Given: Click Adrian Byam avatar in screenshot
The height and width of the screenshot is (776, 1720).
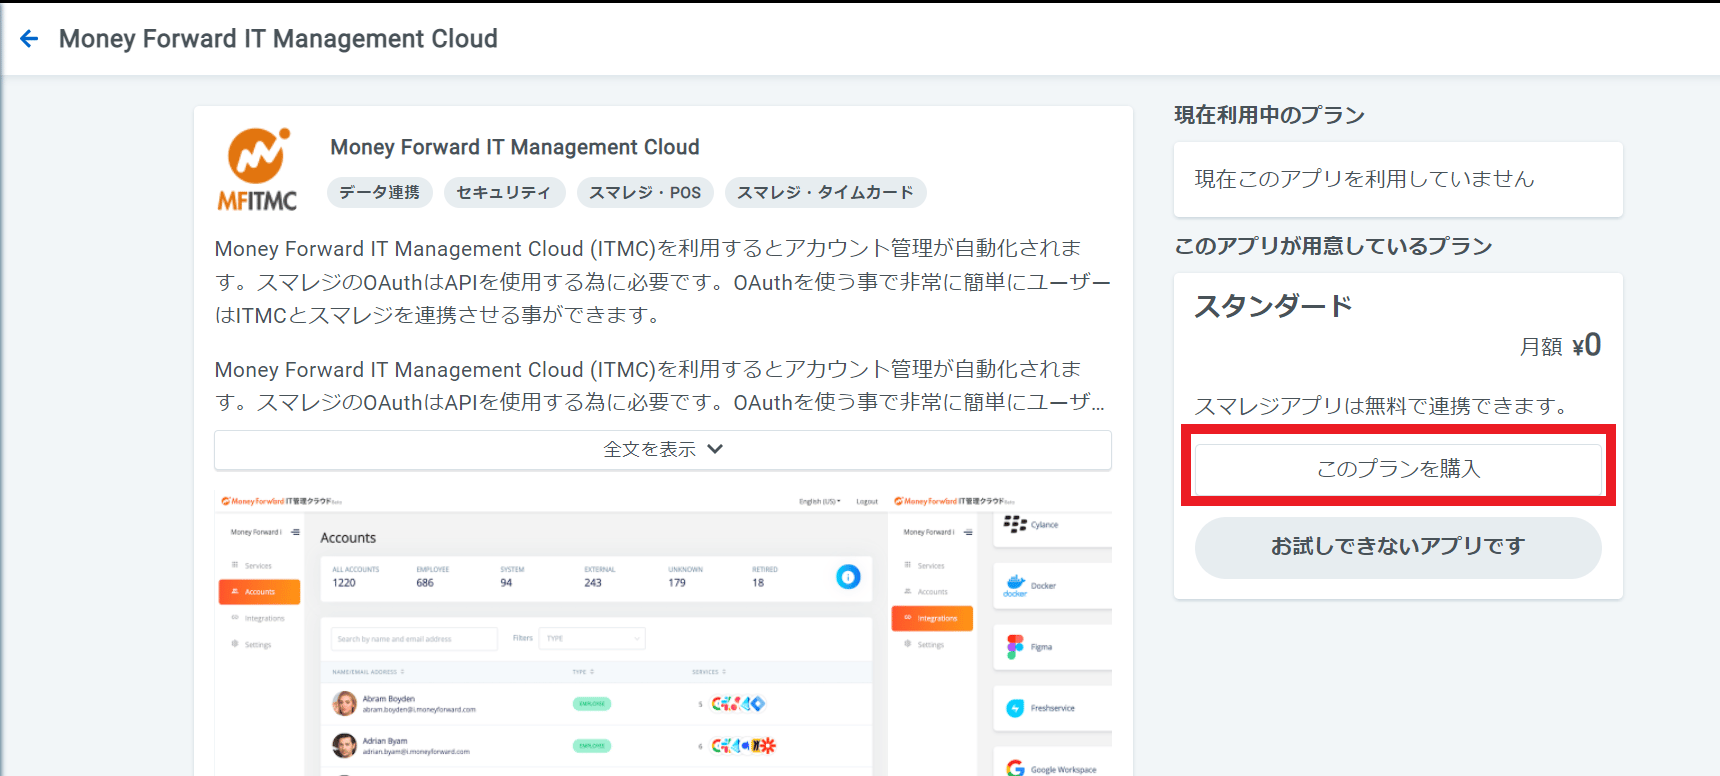Looking at the screenshot, I should pyautogui.click(x=344, y=746).
